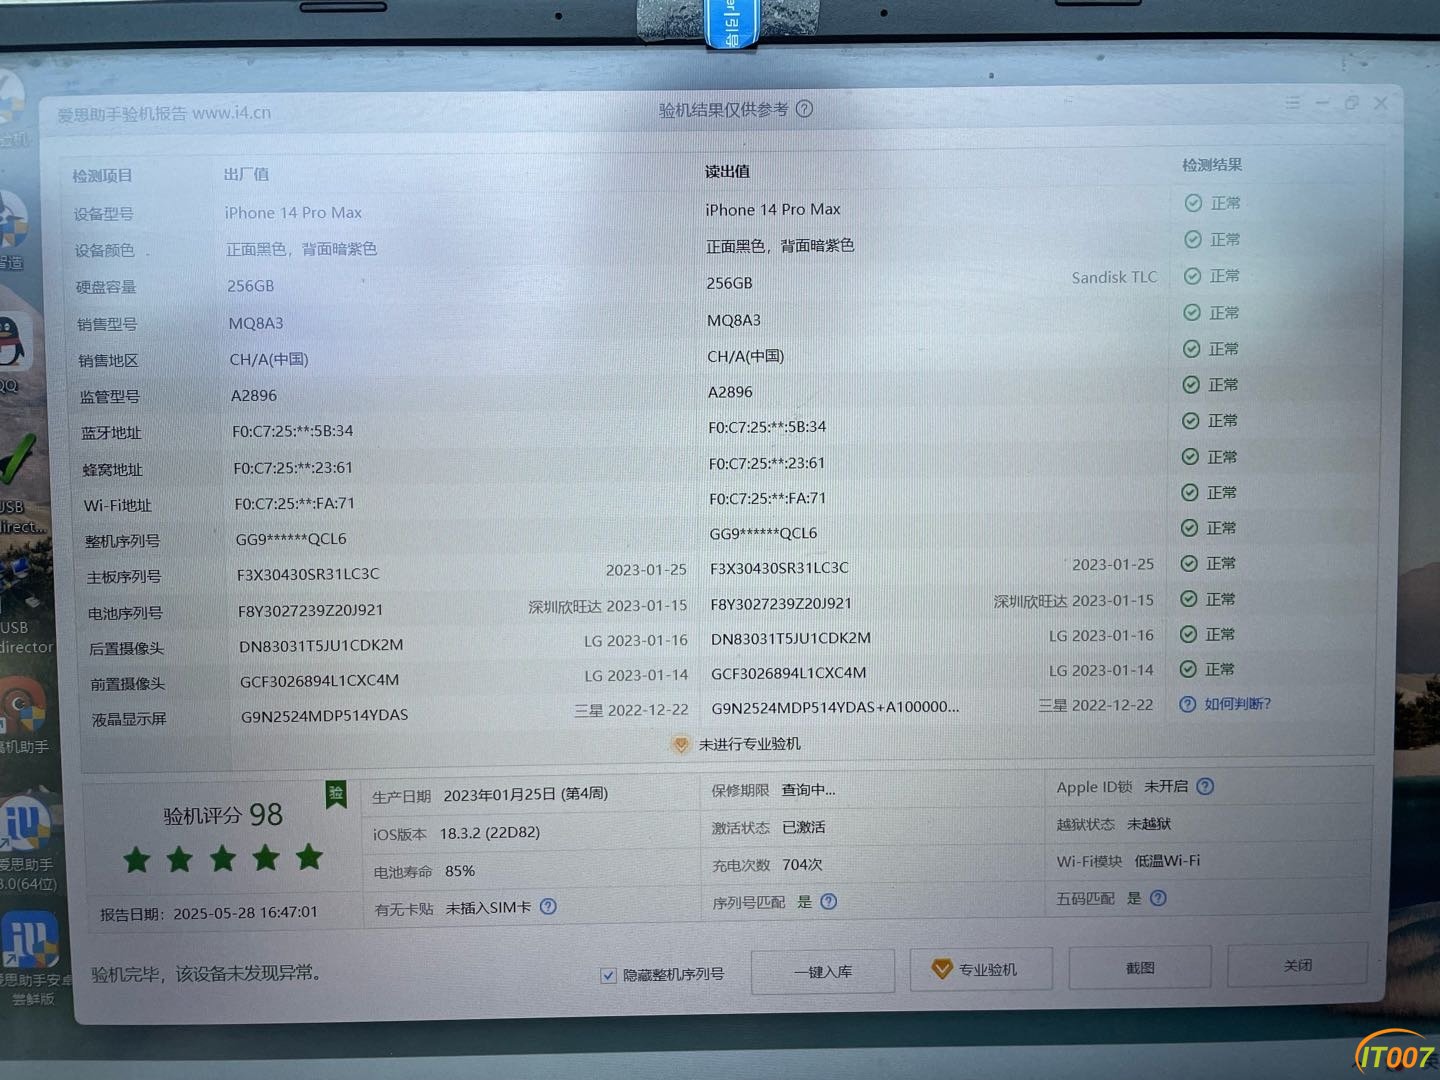
Task: Click the 报告日期 2025-05-28 16:47:01 text
Action: coord(209,913)
